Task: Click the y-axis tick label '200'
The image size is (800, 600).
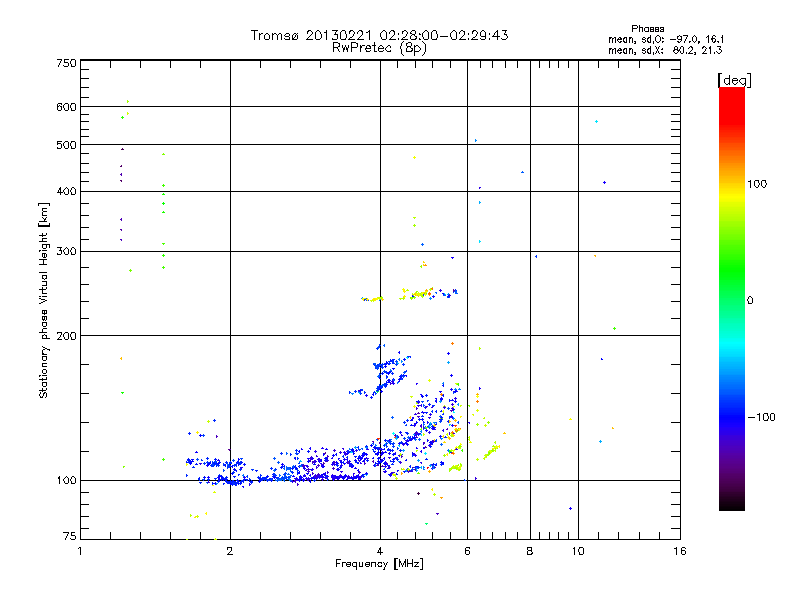Action: [67, 336]
